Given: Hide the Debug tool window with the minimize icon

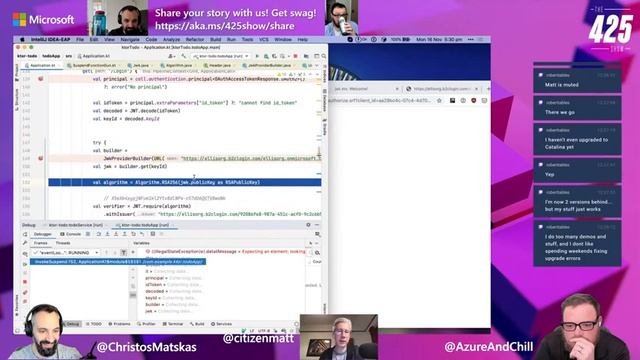Looking at the screenshot, I should pyautogui.click(x=317, y=225).
